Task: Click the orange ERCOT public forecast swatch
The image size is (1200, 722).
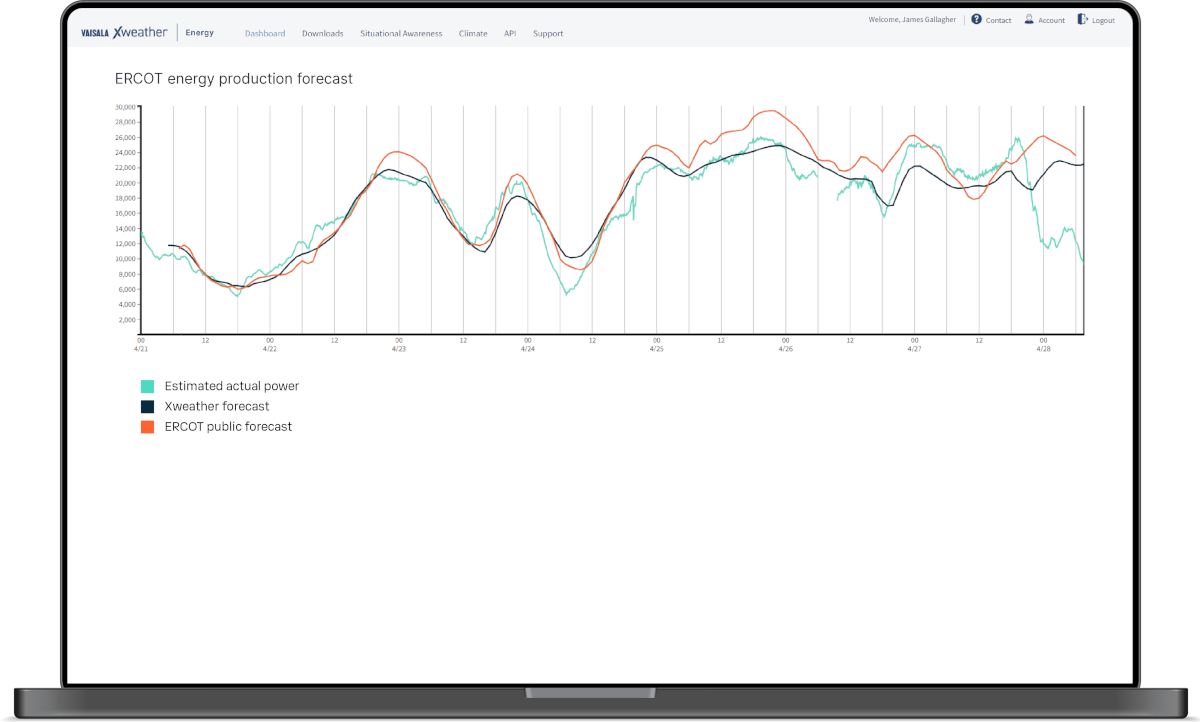Action: point(147,426)
